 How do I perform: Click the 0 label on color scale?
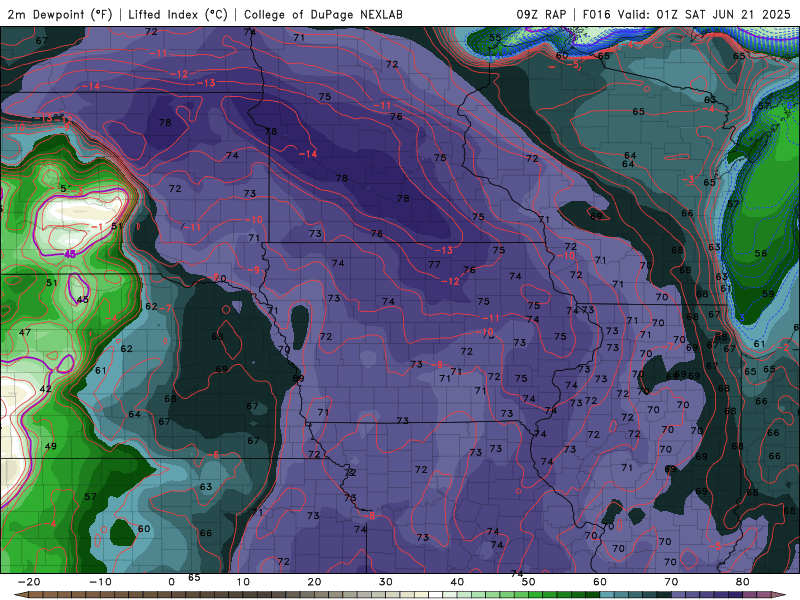pyautogui.click(x=171, y=582)
